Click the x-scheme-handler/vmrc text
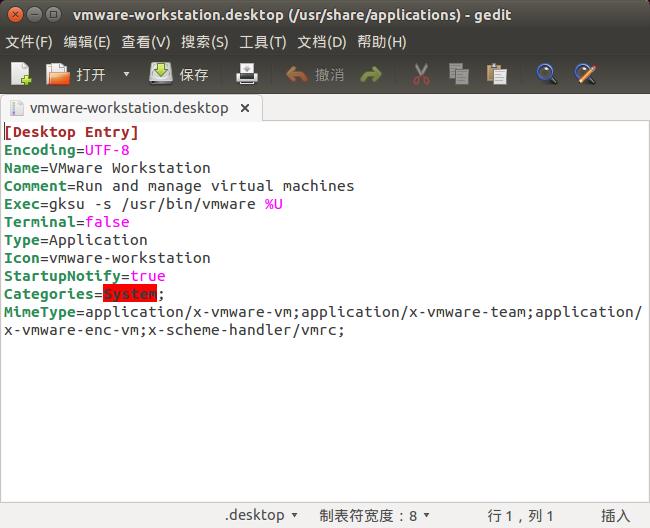 [x=246, y=330]
